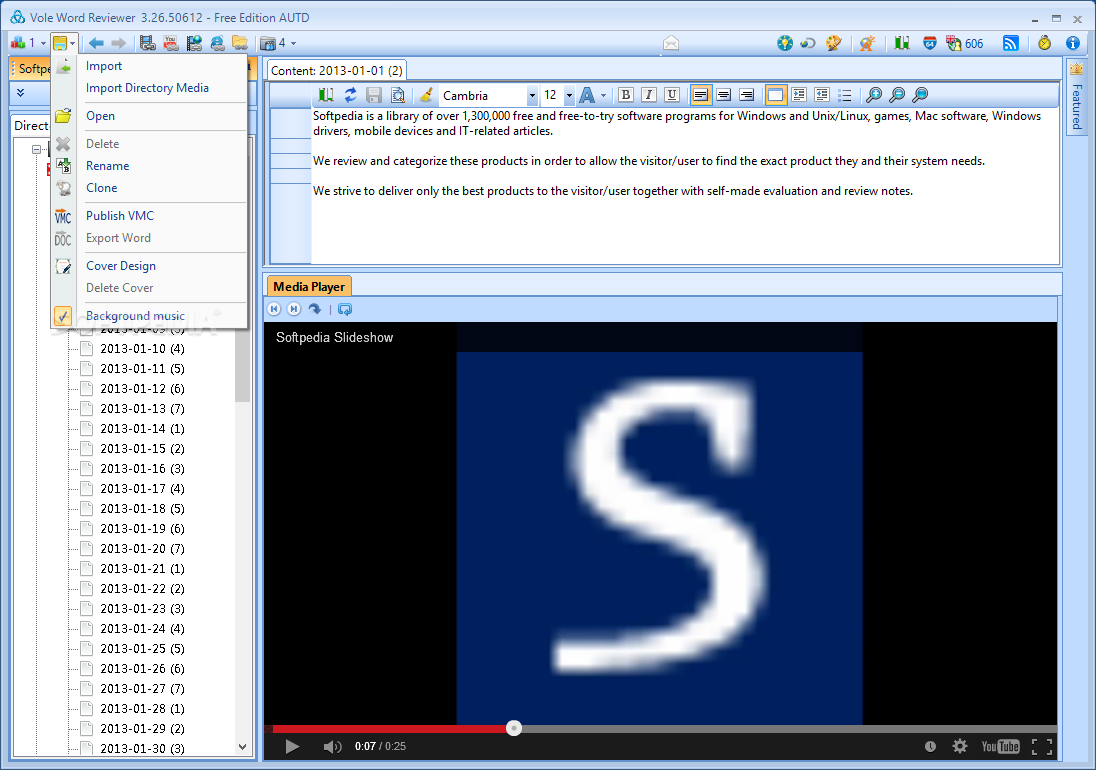
Task: Click the envelope icon in top toolbar
Action: tap(671, 43)
